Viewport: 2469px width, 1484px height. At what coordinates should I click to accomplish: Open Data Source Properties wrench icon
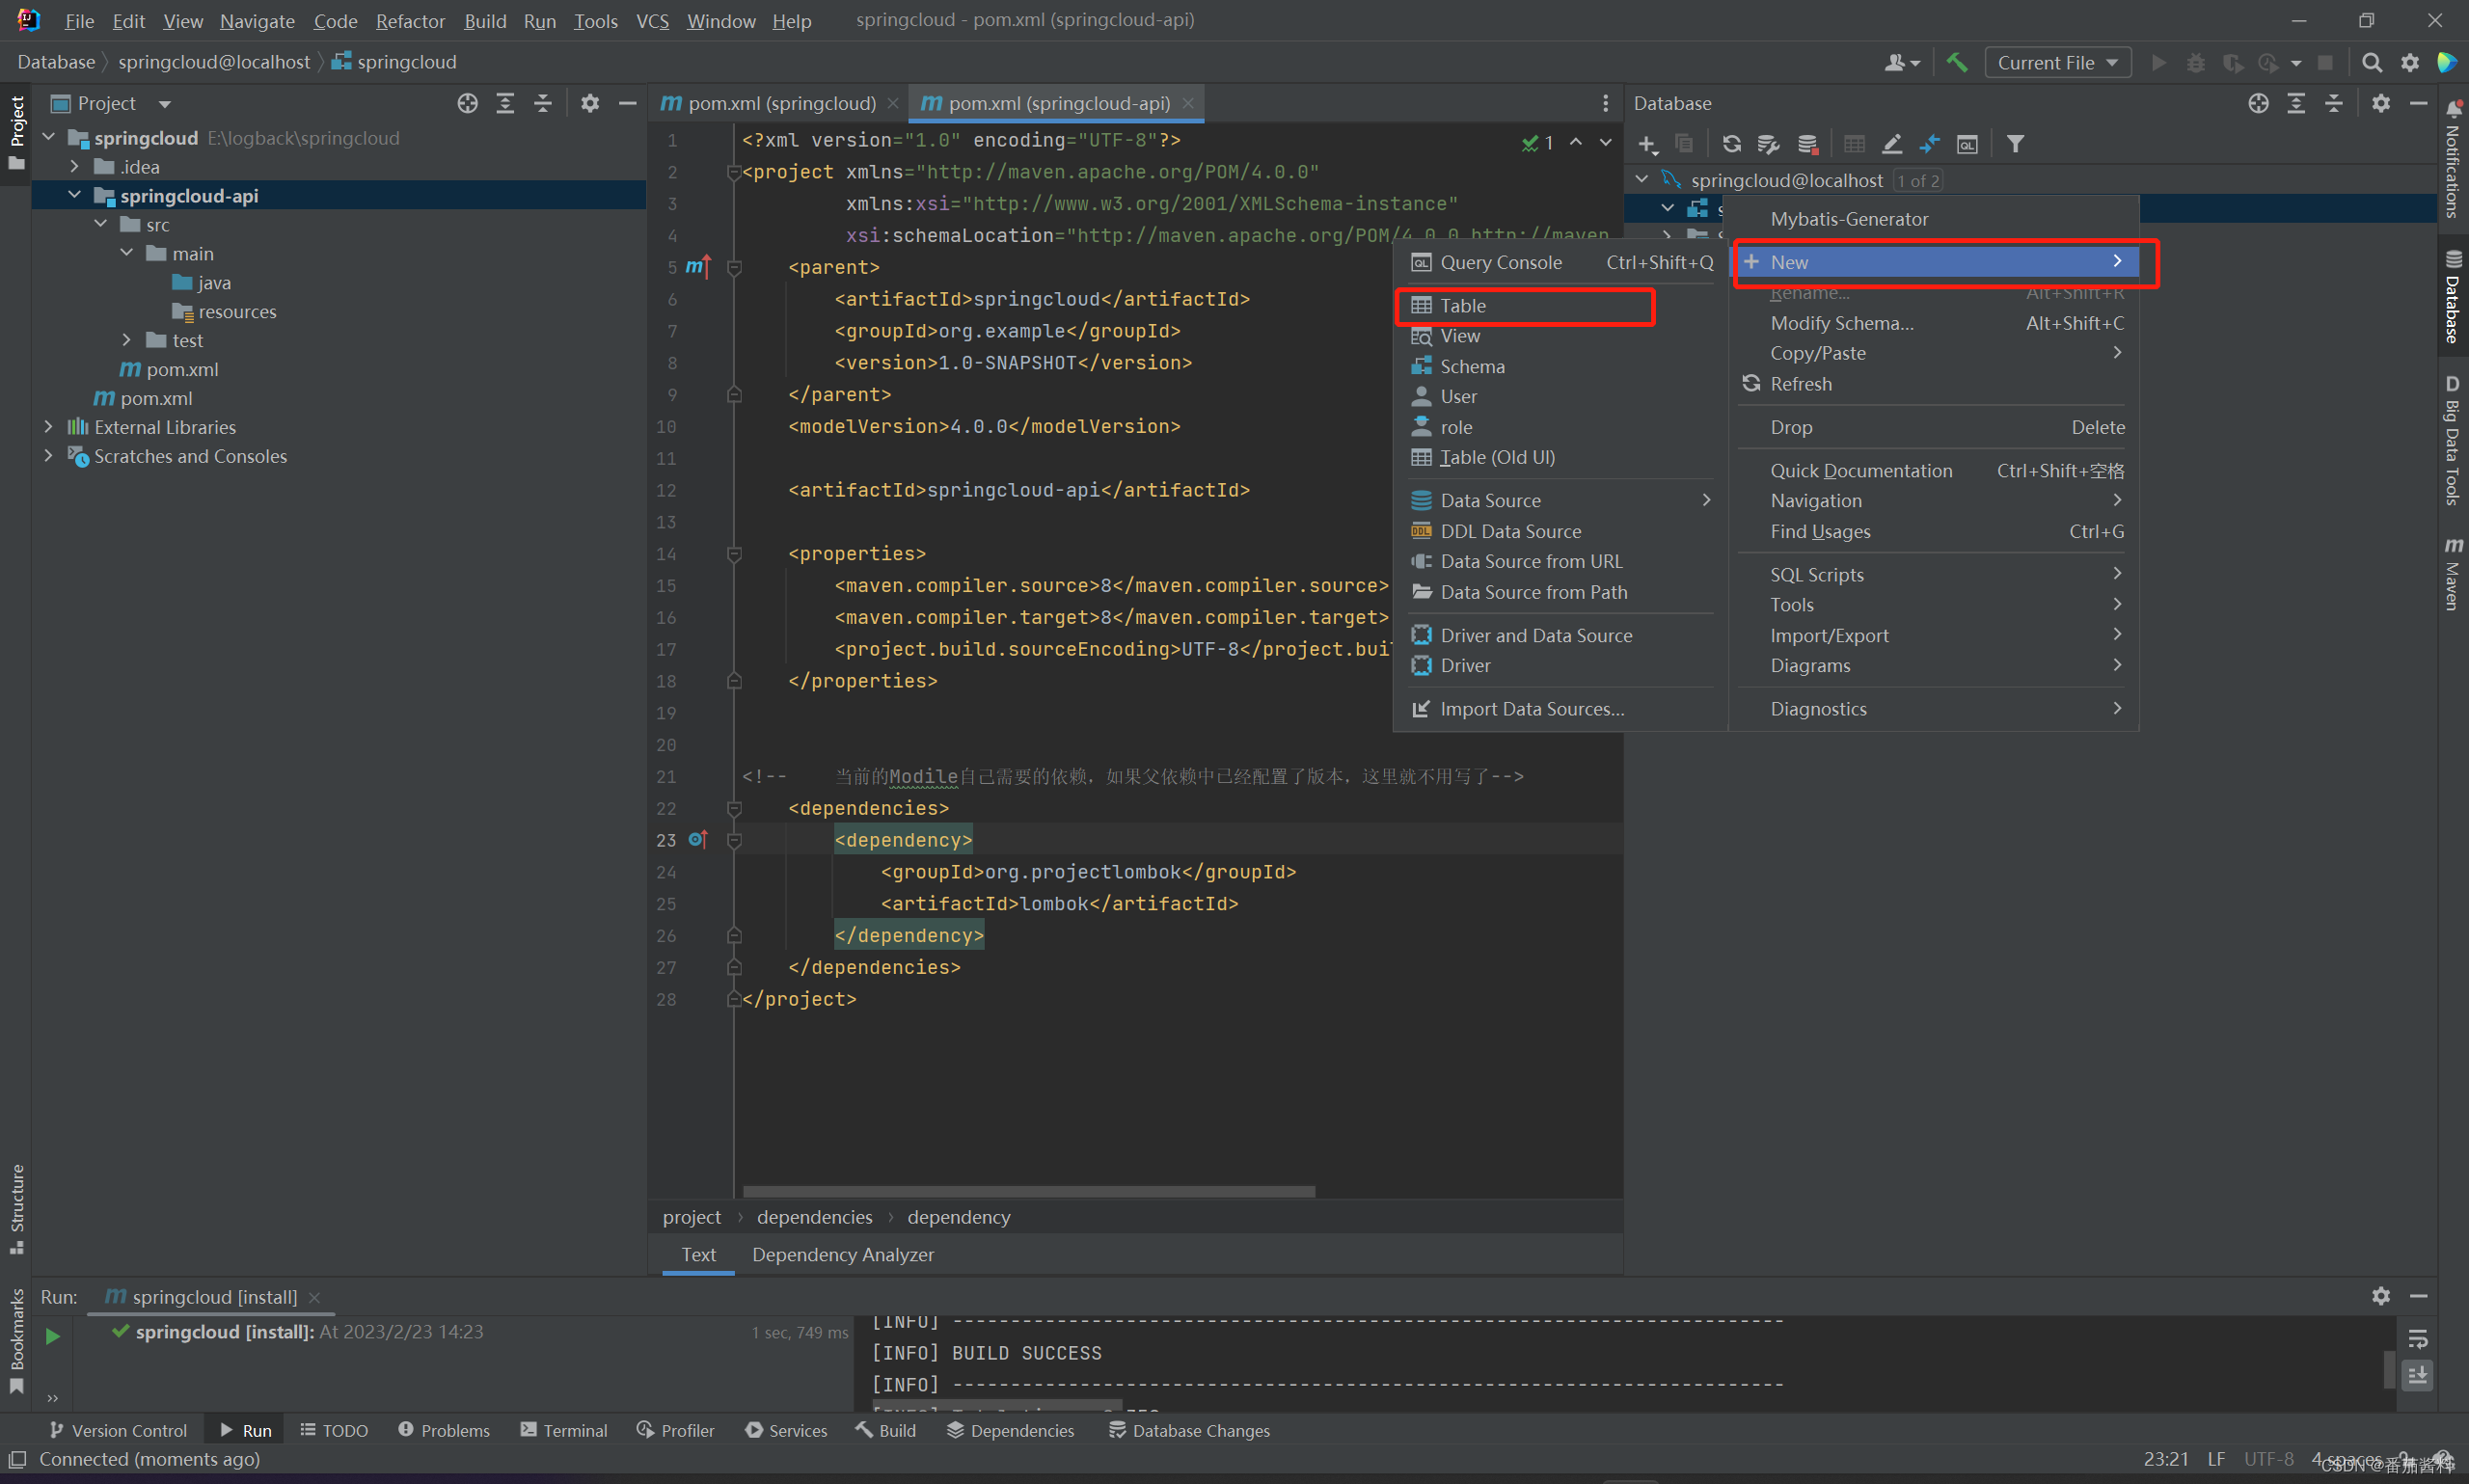click(x=1768, y=144)
